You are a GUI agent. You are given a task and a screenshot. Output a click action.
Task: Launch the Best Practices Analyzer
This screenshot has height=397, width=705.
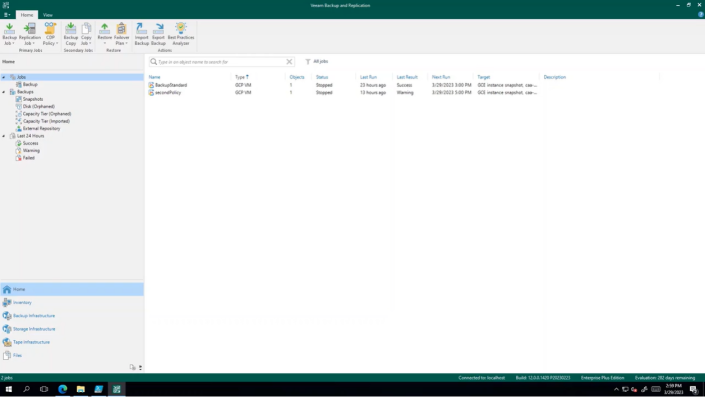point(181,34)
